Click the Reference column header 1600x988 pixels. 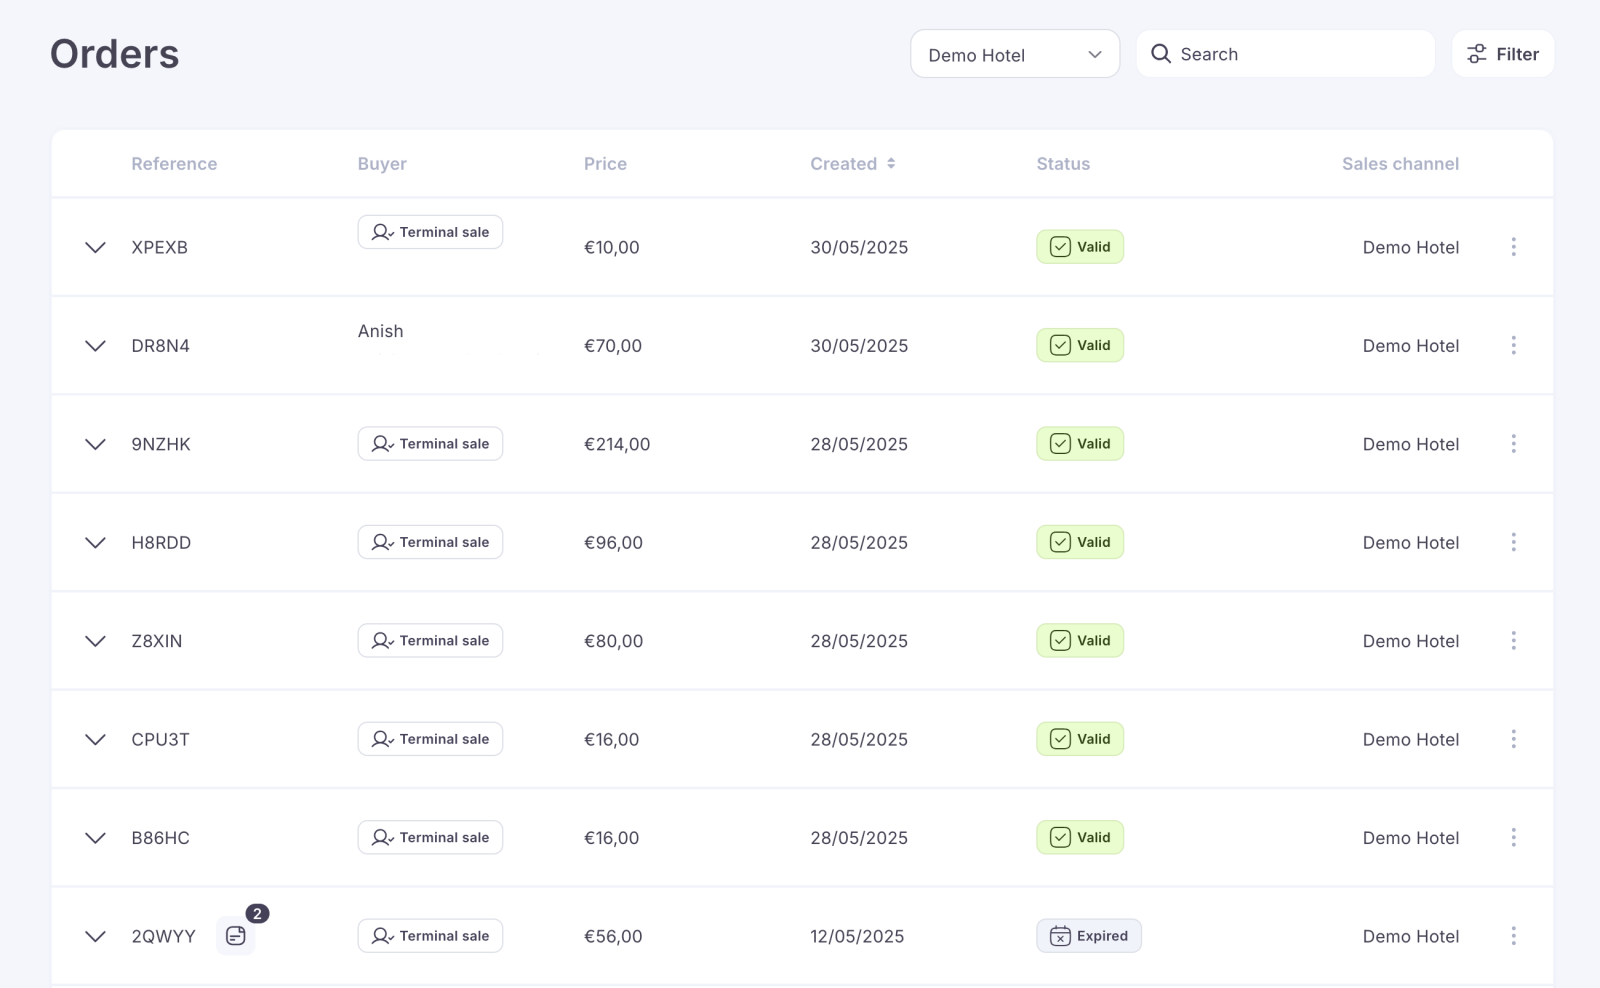pyautogui.click(x=174, y=164)
